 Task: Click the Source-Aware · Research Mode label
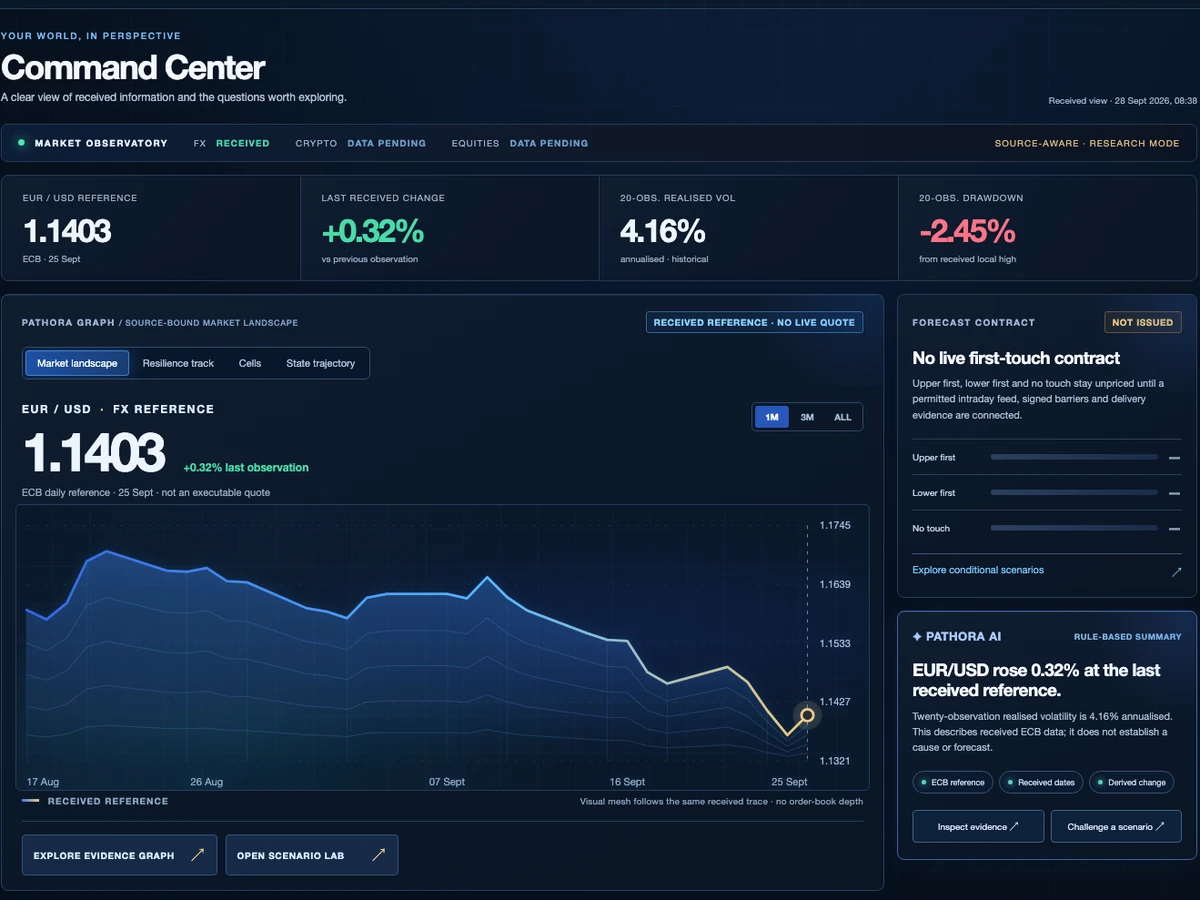click(1087, 143)
